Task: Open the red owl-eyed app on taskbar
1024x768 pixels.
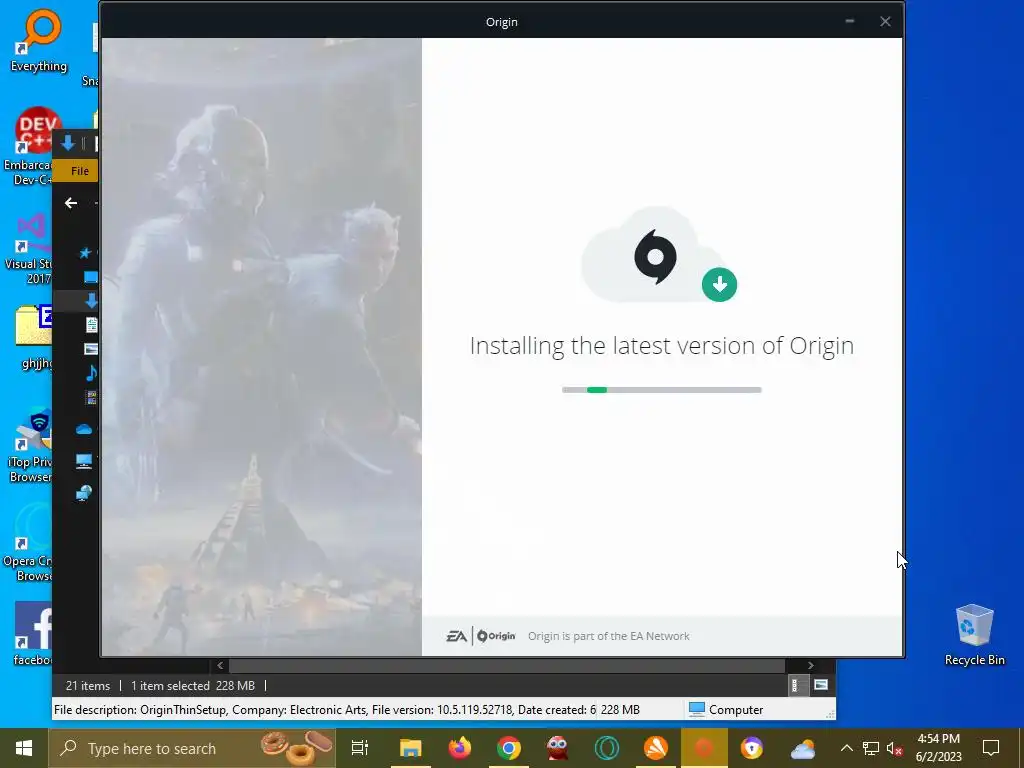Action: point(558,748)
